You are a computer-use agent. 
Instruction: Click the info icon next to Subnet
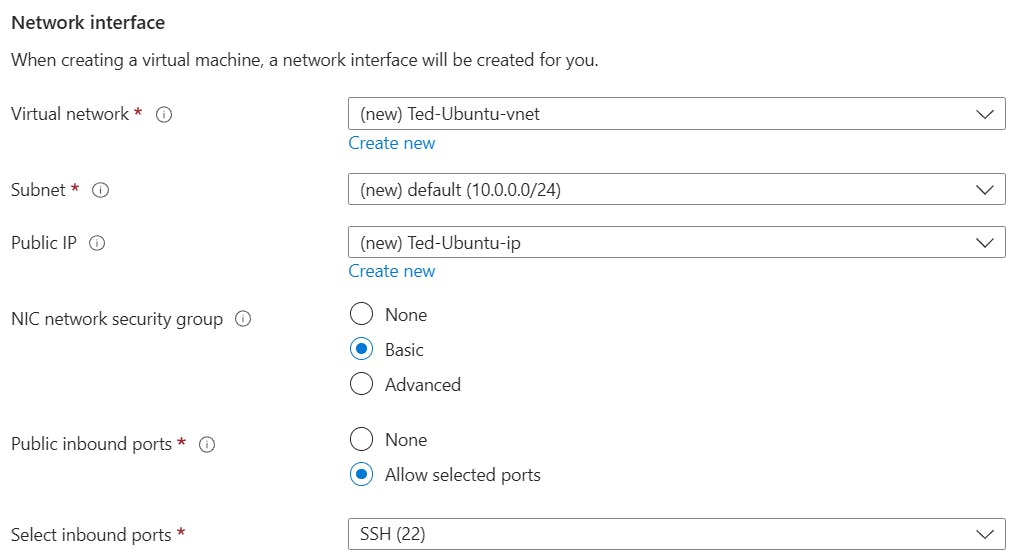[100, 190]
